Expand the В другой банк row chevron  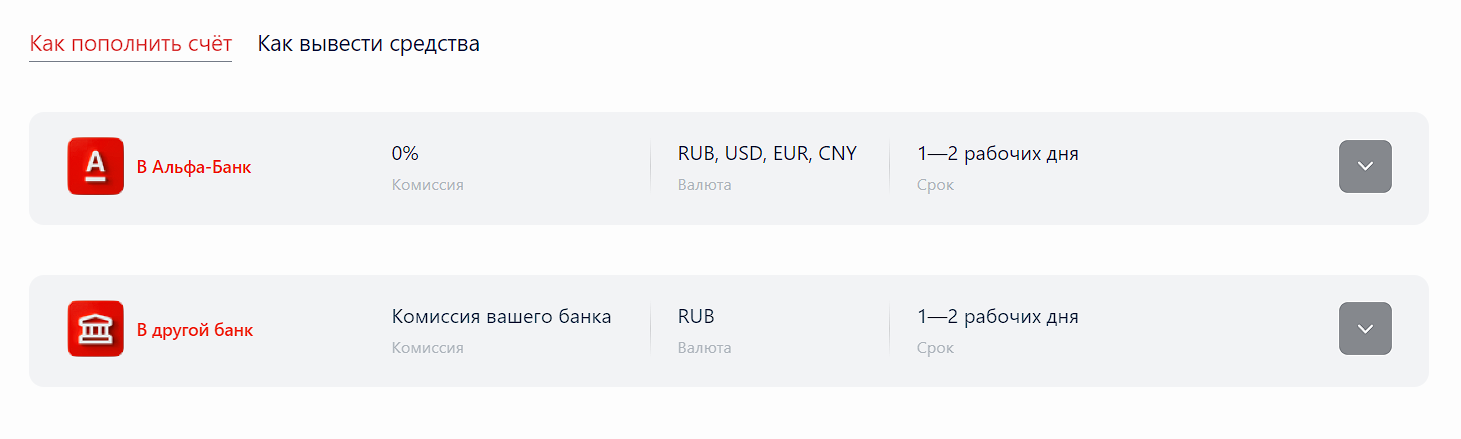pyautogui.click(x=1365, y=329)
